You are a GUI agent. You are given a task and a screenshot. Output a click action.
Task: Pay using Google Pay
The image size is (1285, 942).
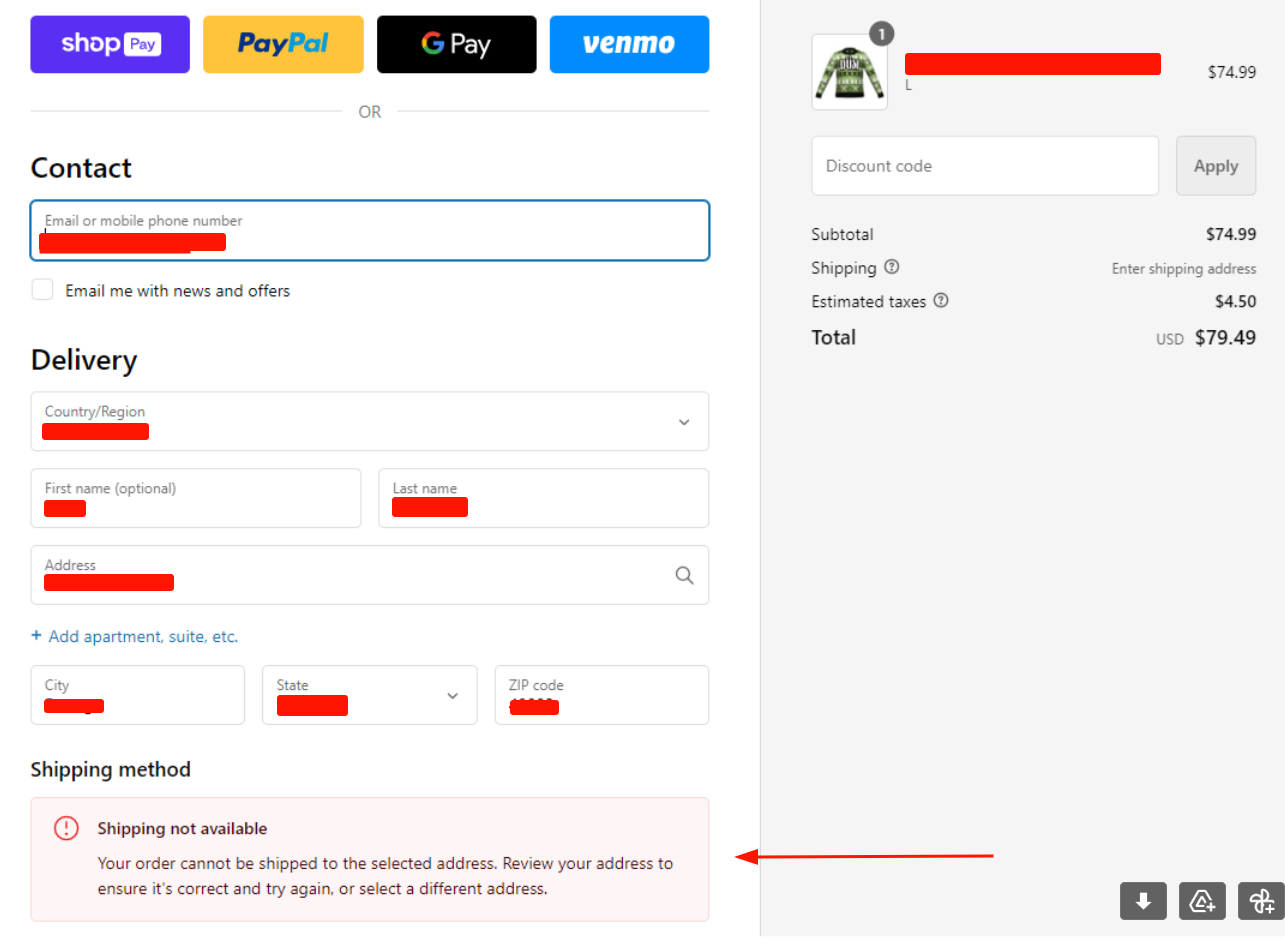pos(456,44)
